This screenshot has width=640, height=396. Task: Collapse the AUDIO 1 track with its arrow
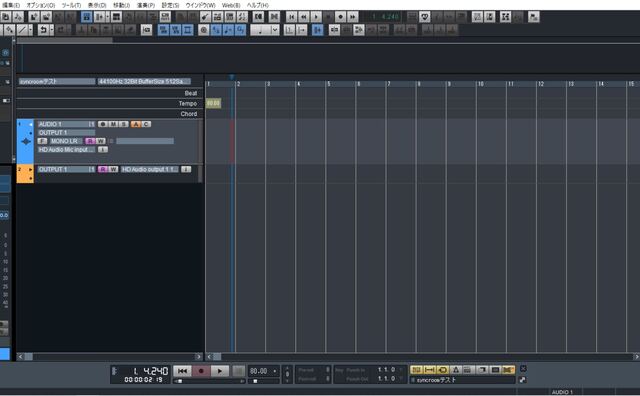(31, 124)
